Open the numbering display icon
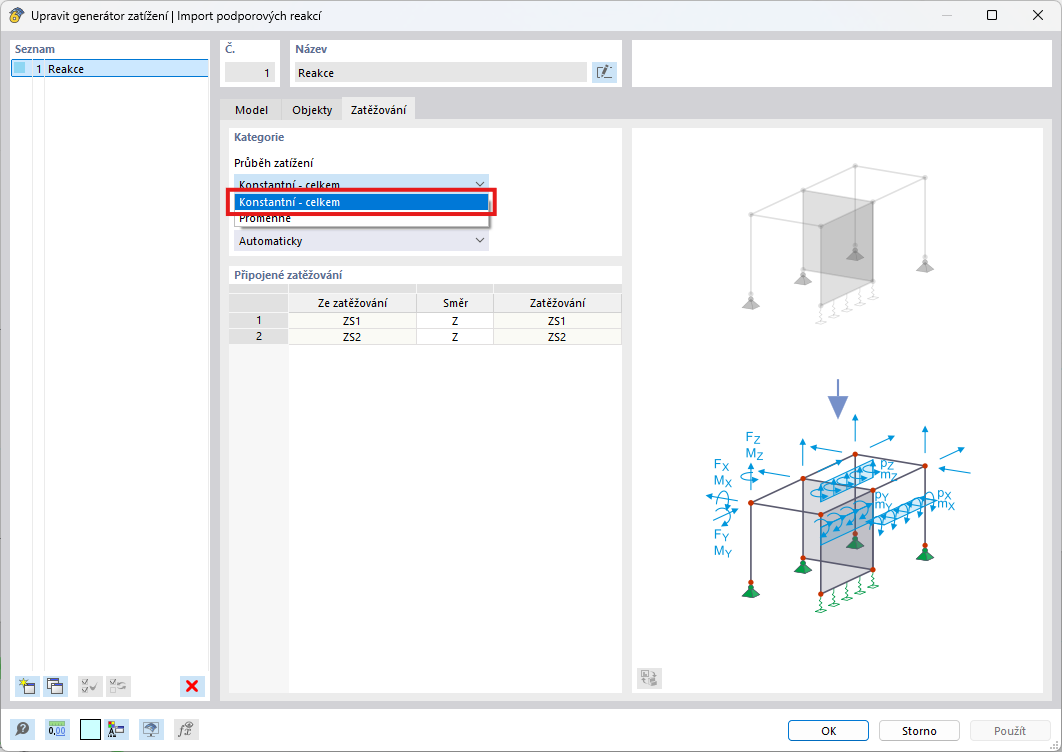Image resolution: width=1062 pixels, height=752 pixels. (116, 730)
